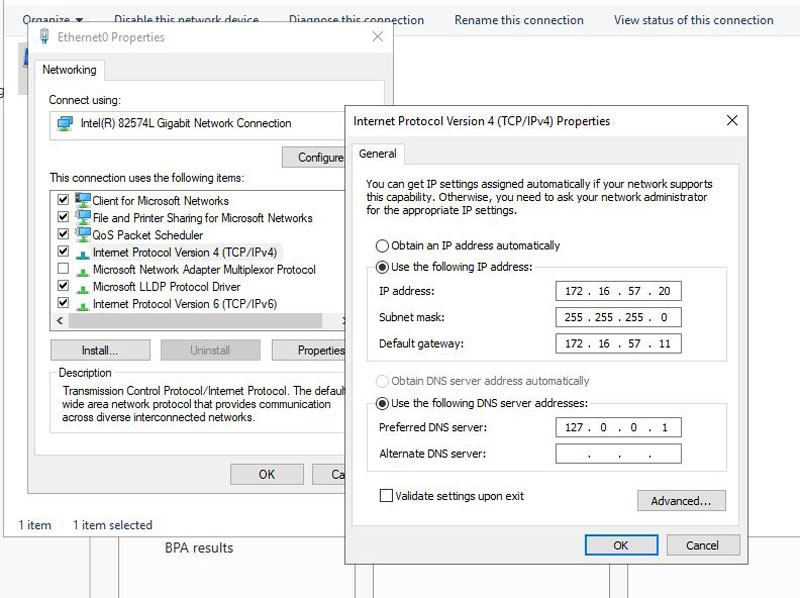Switch to the Networking tab
This screenshot has width=800, height=598.
point(69,70)
